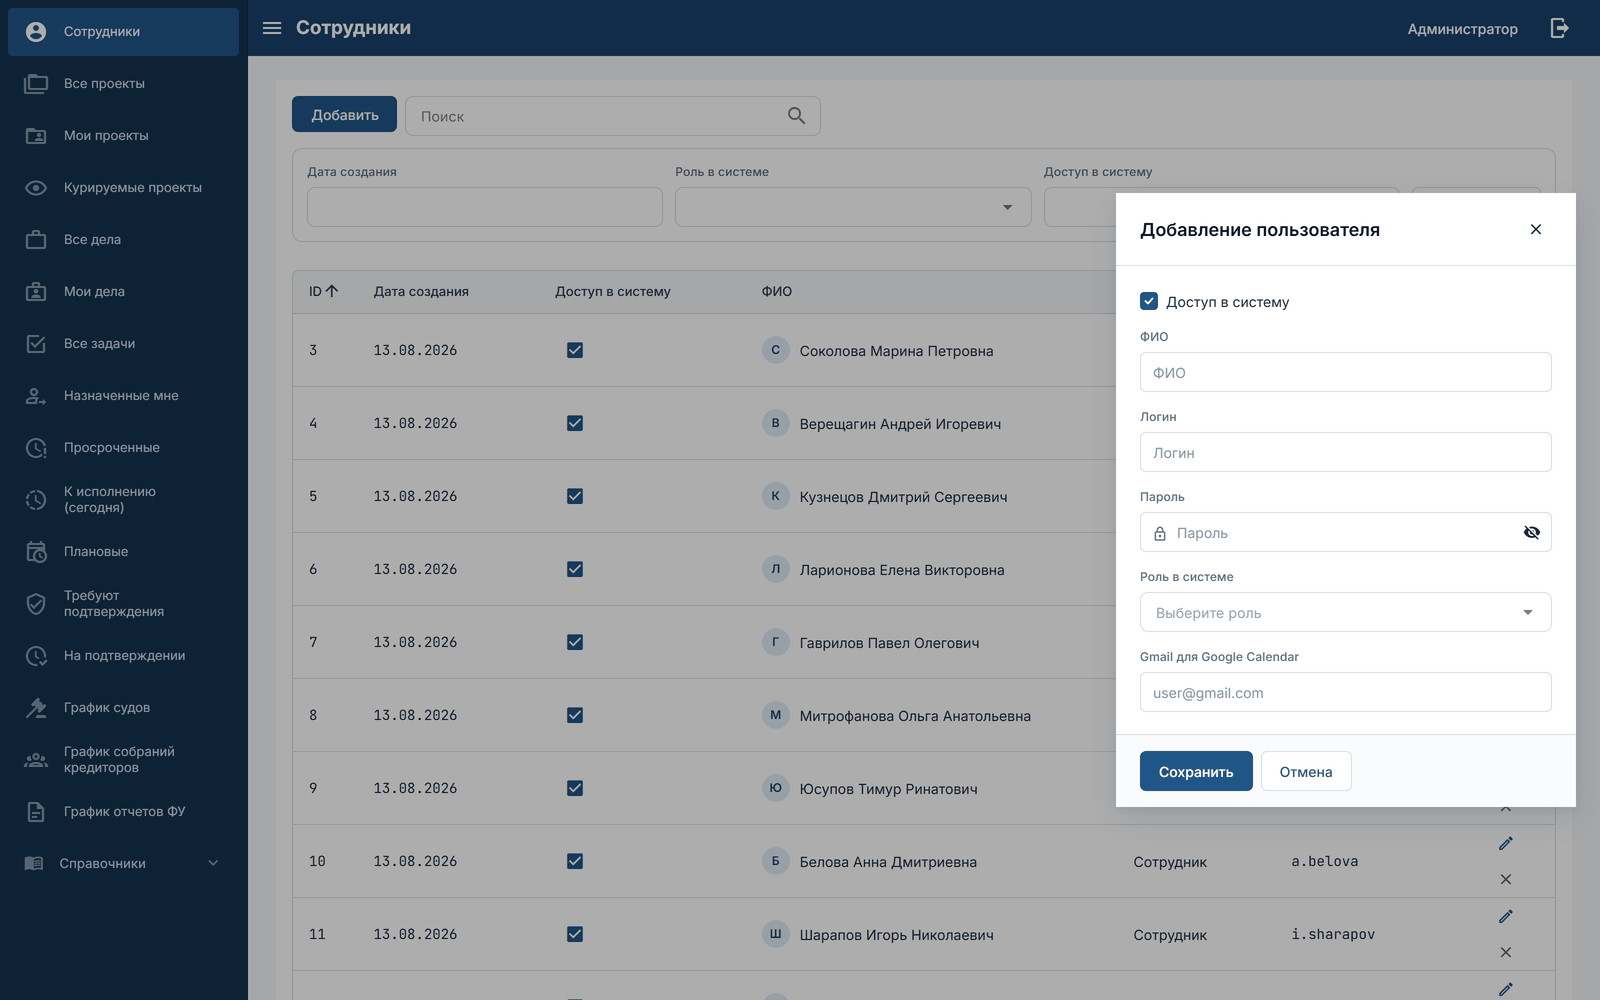Screen dimensions: 1600x1000
Task: Click the ФИО column header
Action: 777,292
